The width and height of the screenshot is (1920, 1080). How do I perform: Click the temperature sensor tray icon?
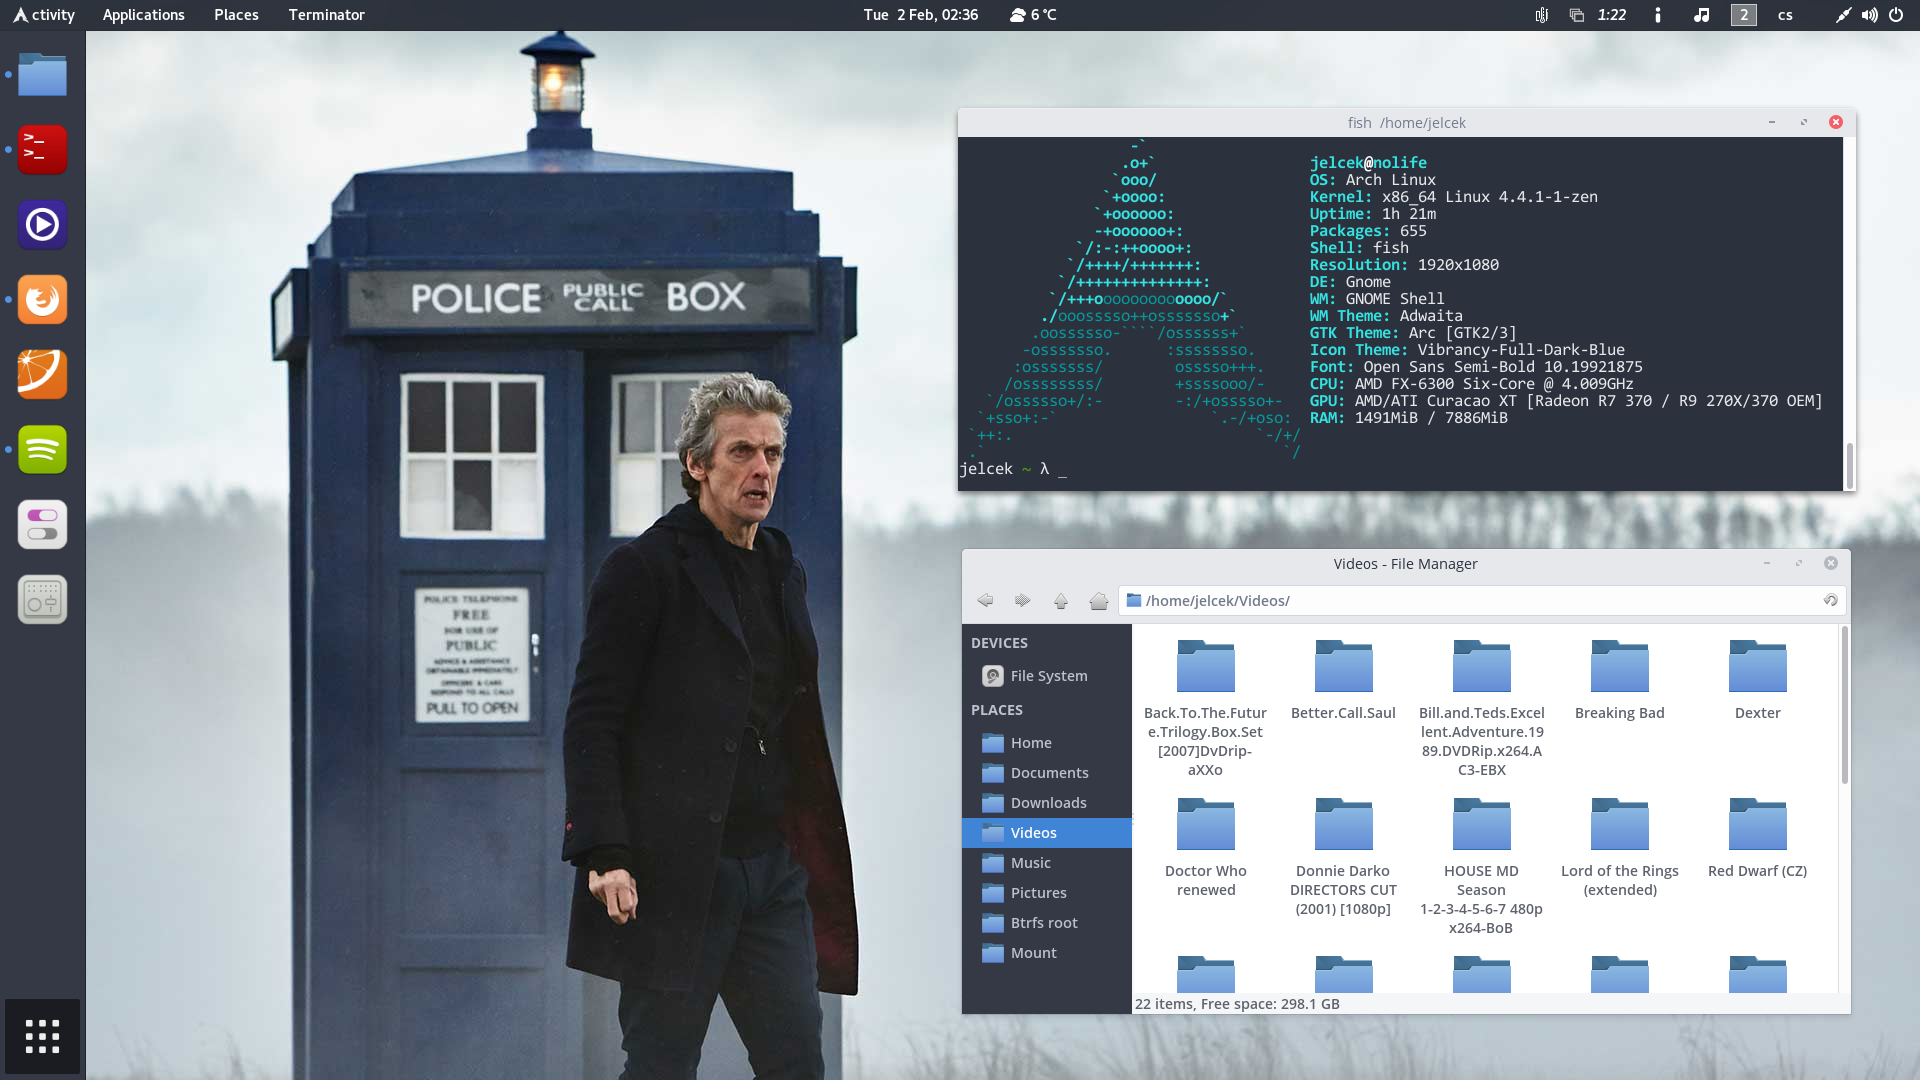click(x=1542, y=15)
